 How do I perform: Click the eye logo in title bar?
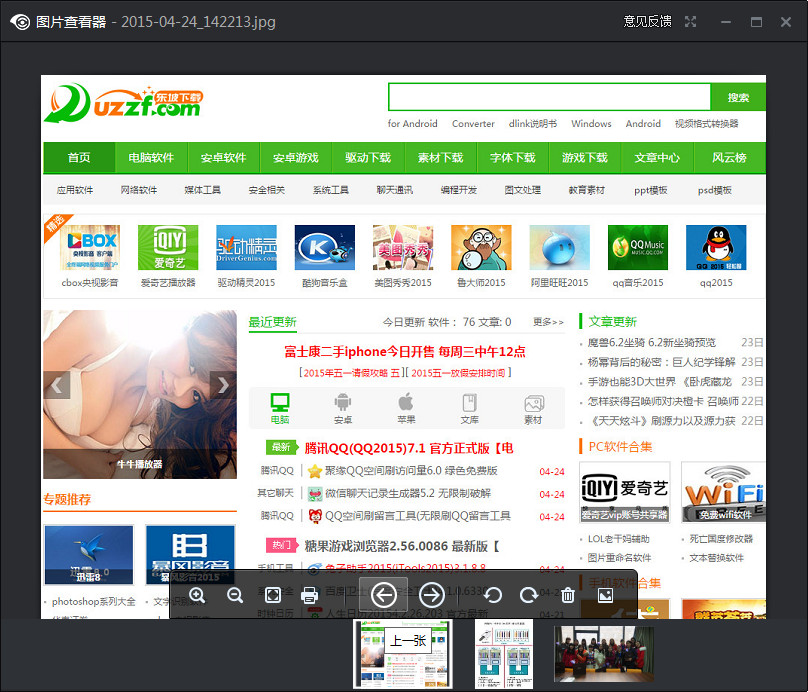point(20,22)
